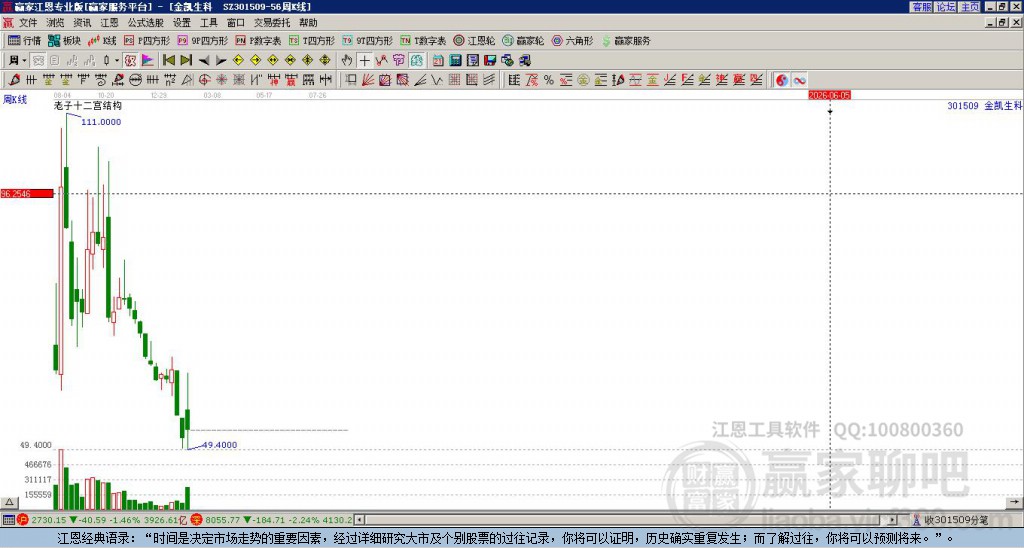Open the calculator icon
This screenshot has height=548, width=1024.
[456, 60]
